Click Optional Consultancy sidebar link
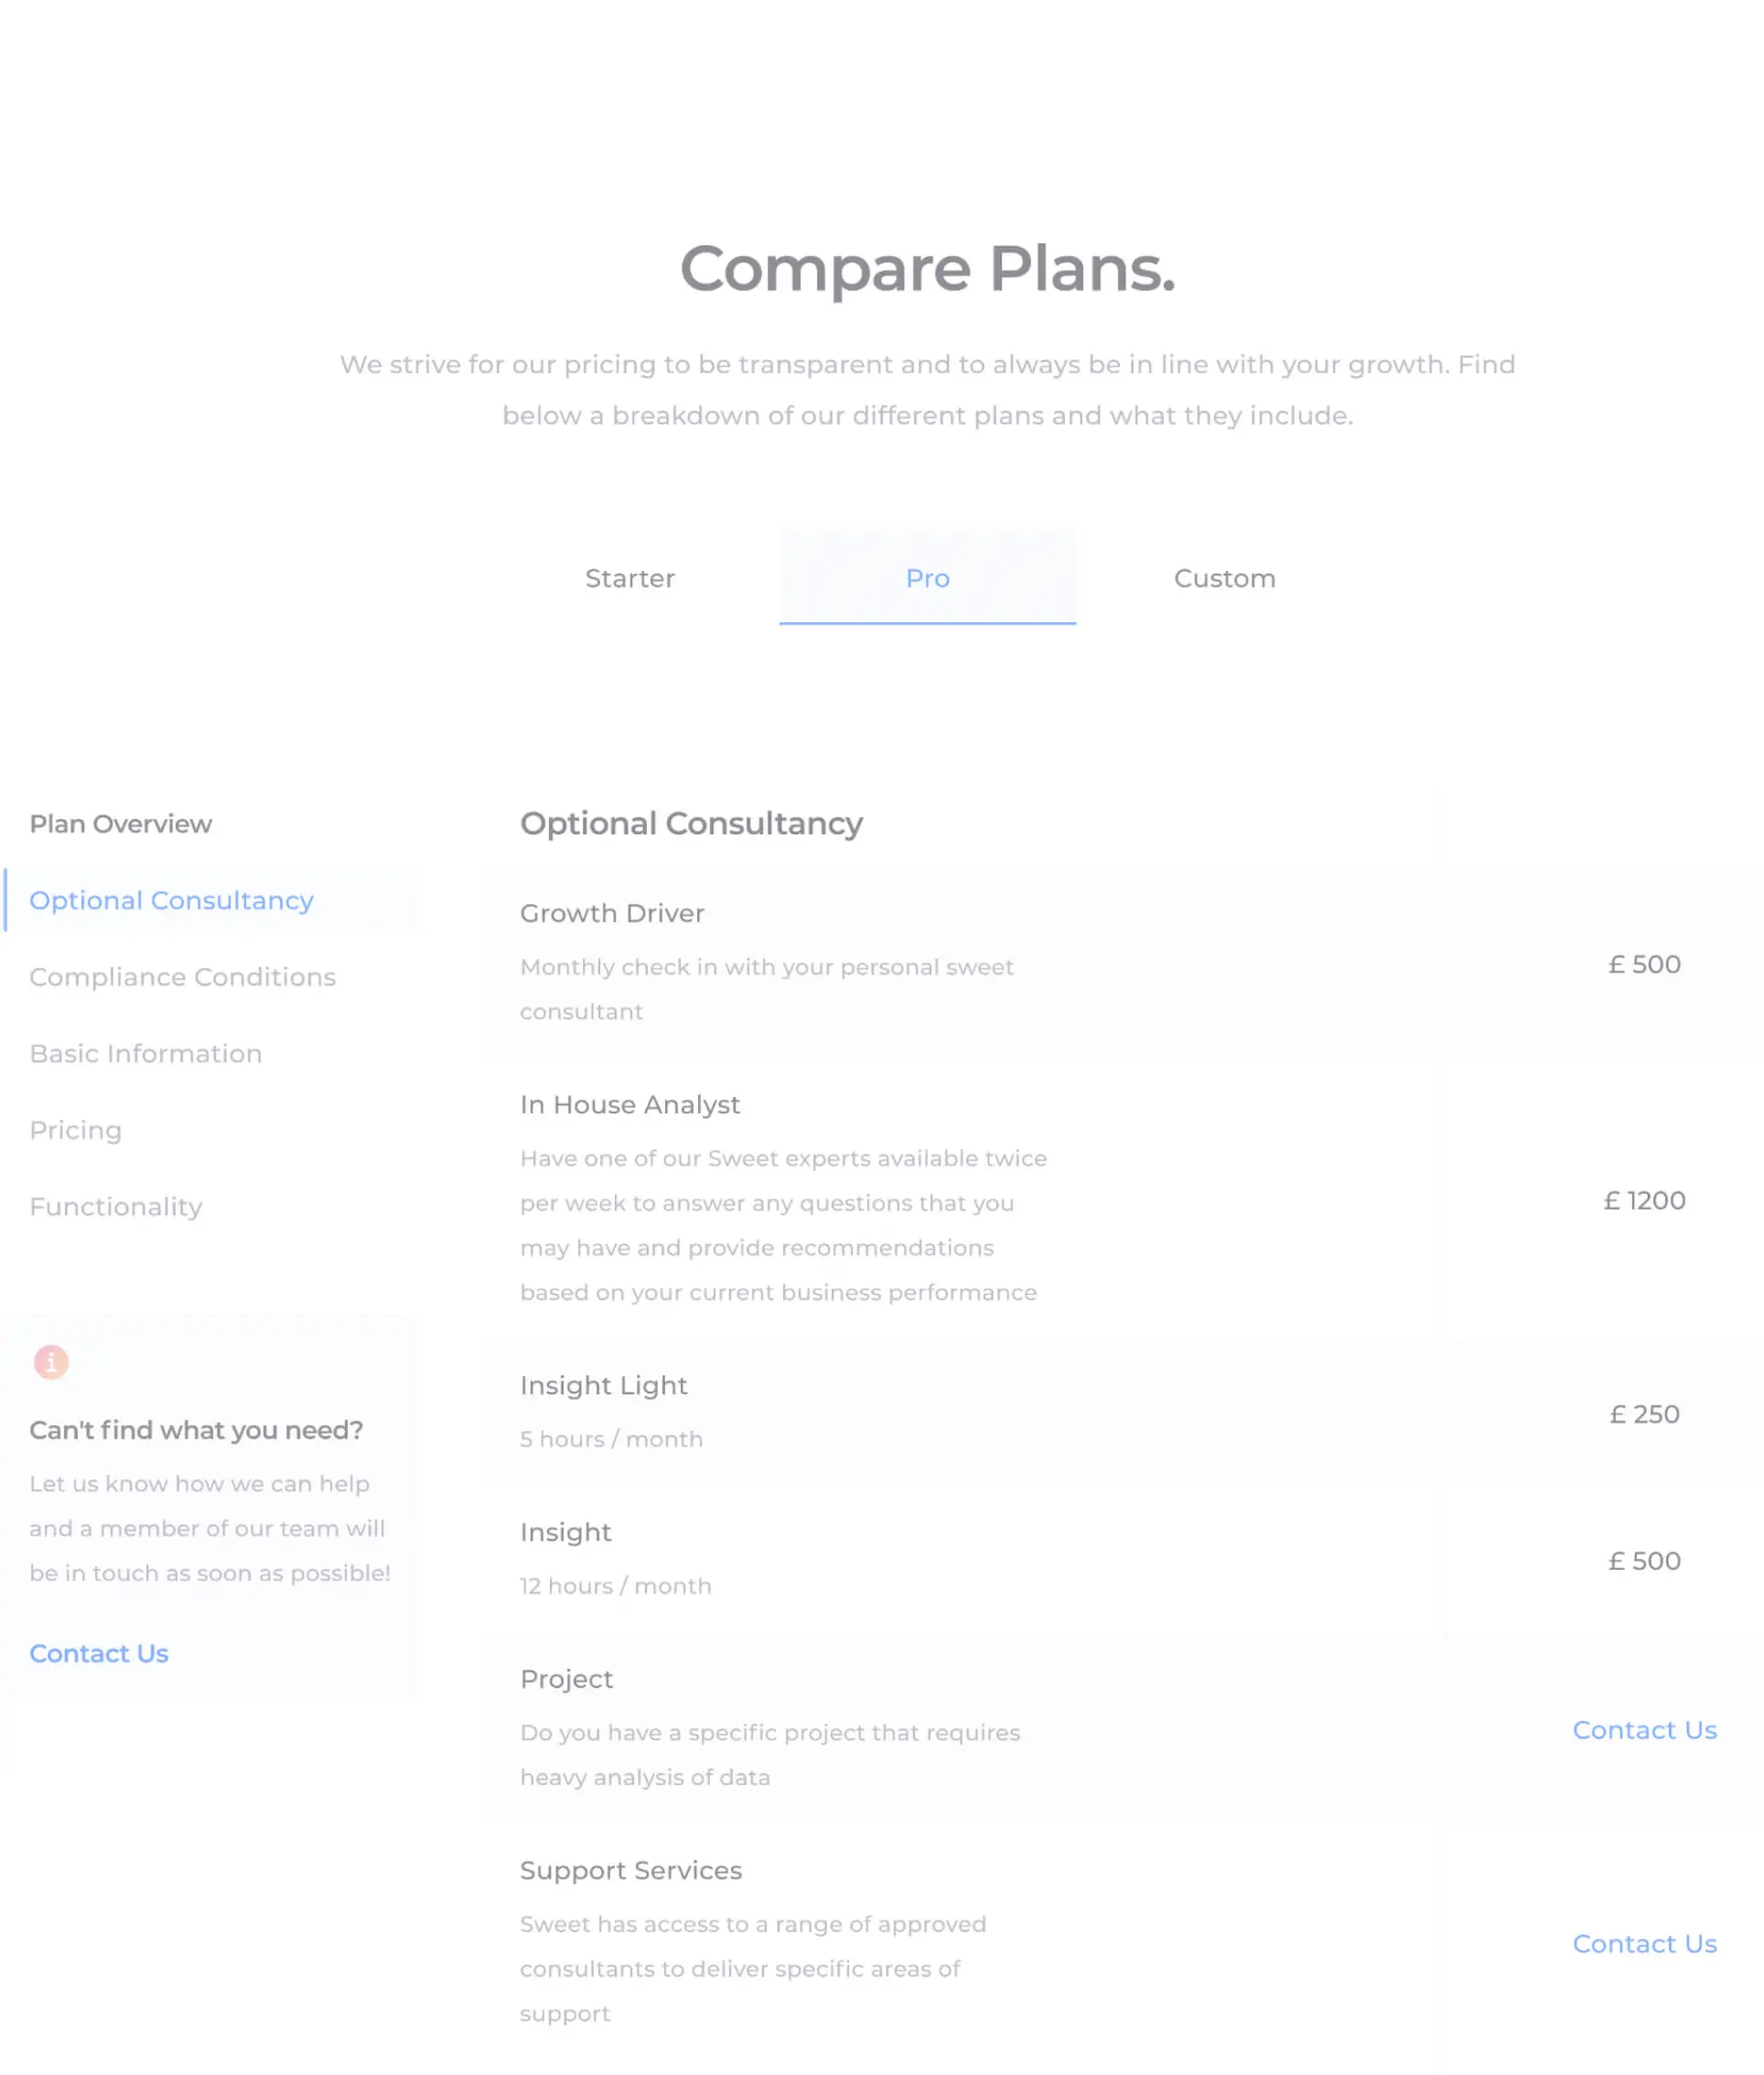This screenshot has width=1764, height=2075. (171, 899)
